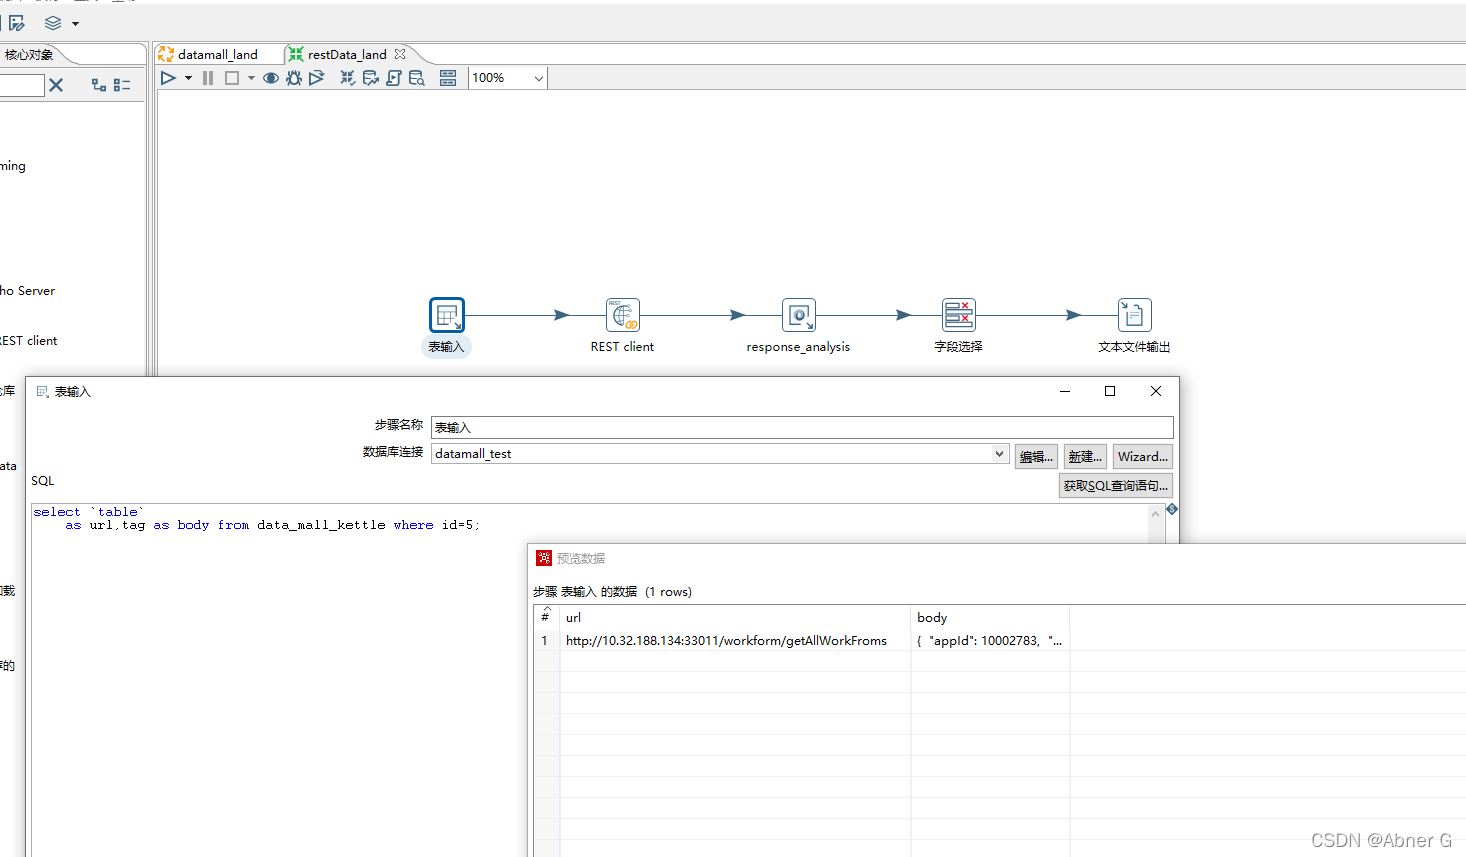Viewport: 1466px width, 857px height.
Task: Switch to the restData_land tab
Action: tap(346, 54)
